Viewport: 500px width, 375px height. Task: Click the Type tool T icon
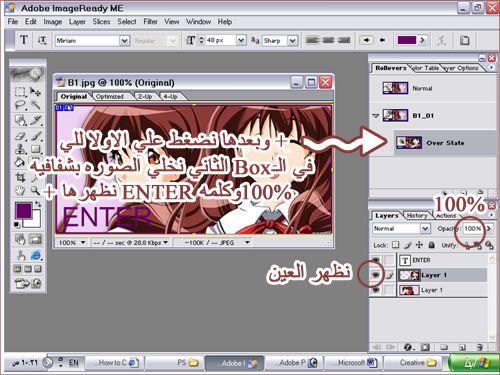click(x=24, y=40)
